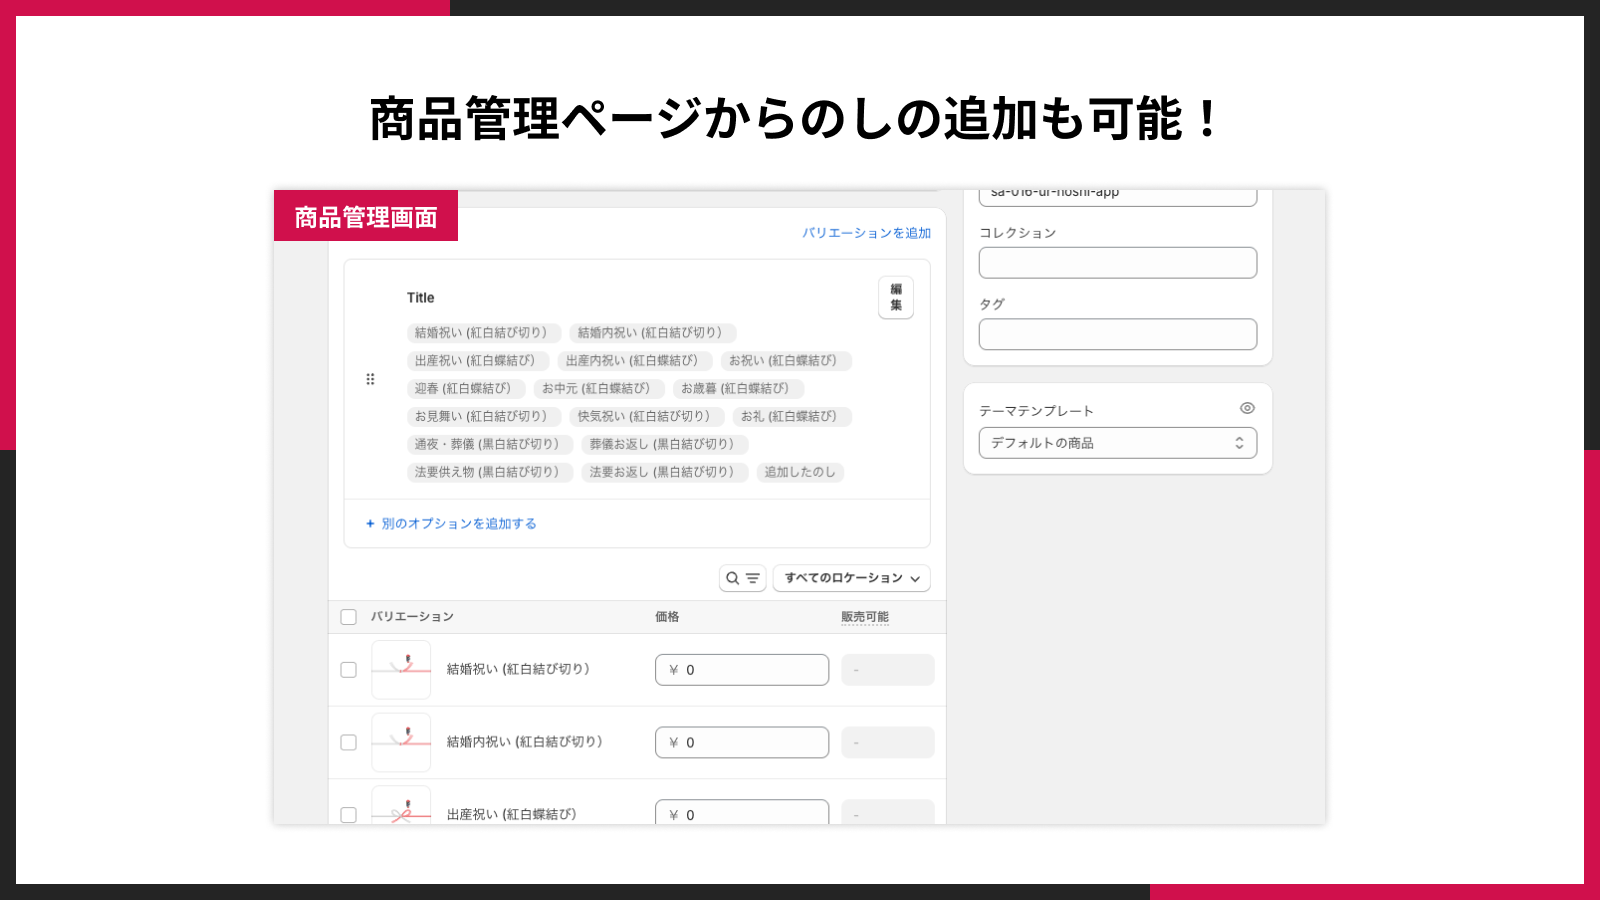Click the タグ input field

[1118, 334]
